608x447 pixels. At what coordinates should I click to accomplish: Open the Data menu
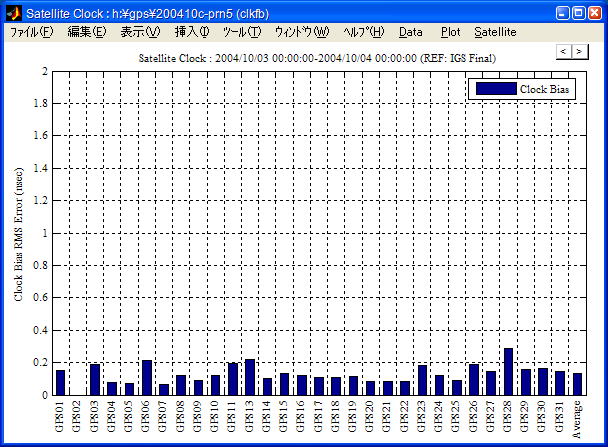[411, 32]
